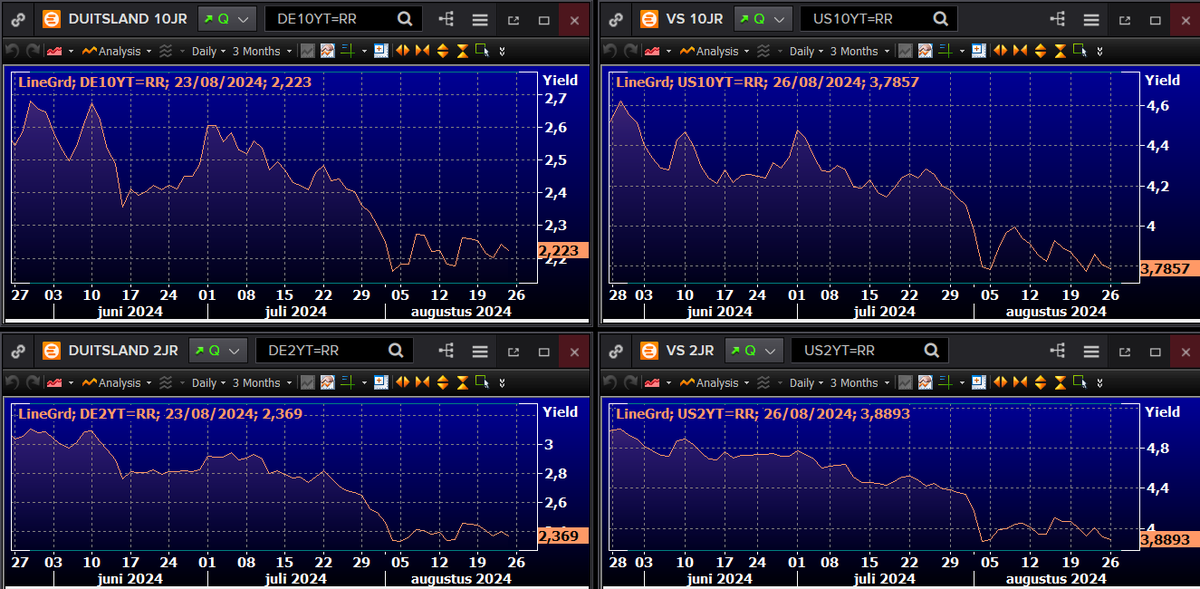1200x589 pixels.
Task: Open the Q quote dropdown in VS 10JR
Action: click(763, 19)
